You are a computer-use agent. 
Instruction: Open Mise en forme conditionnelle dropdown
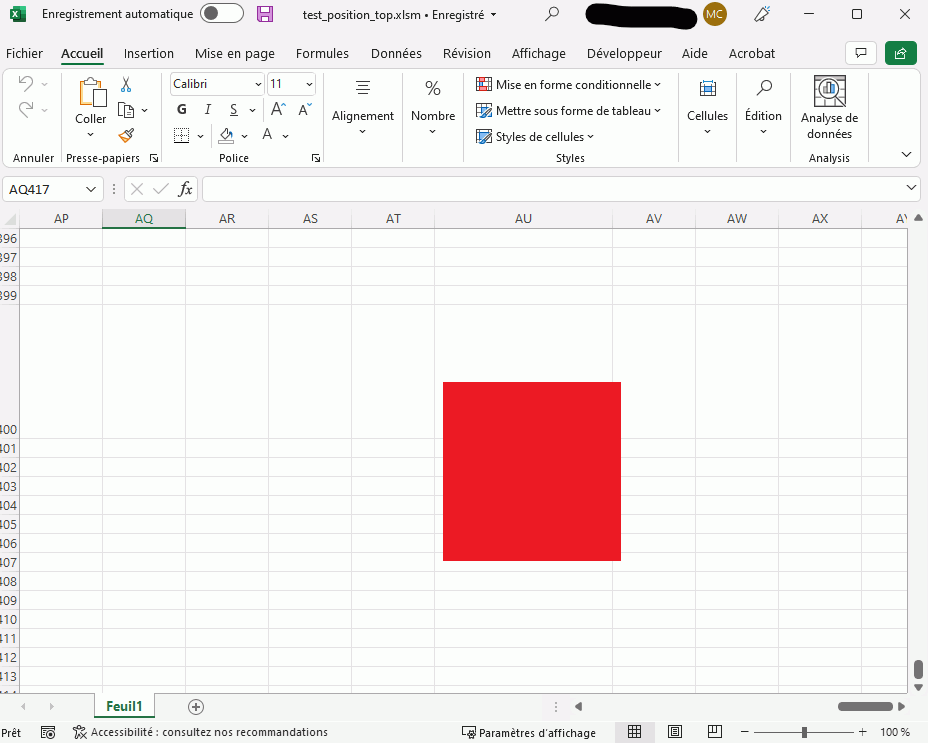(x=569, y=85)
